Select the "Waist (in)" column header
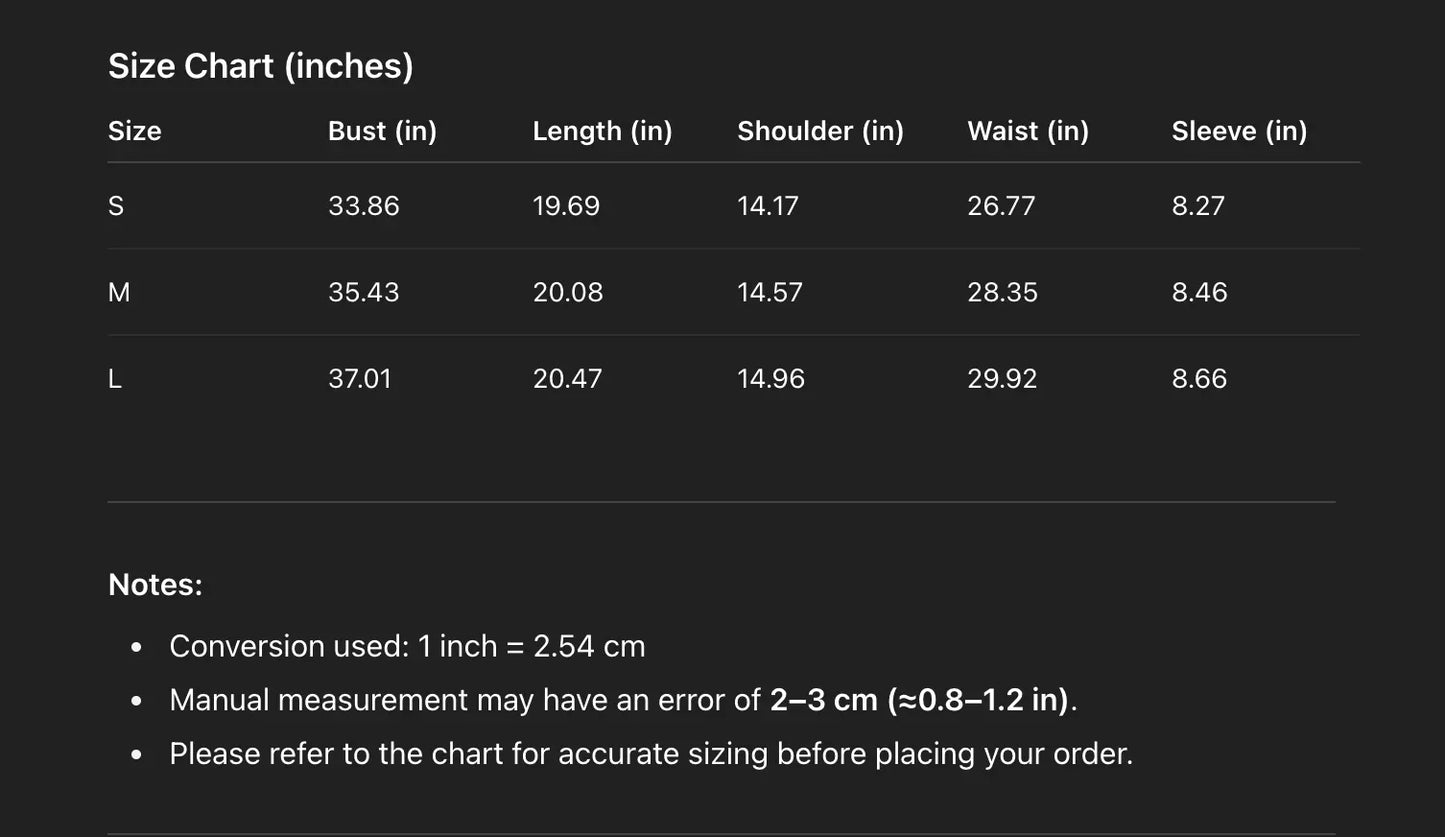Image resolution: width=1445 pixels, height=837 pixels. (x=1027, y=131)
